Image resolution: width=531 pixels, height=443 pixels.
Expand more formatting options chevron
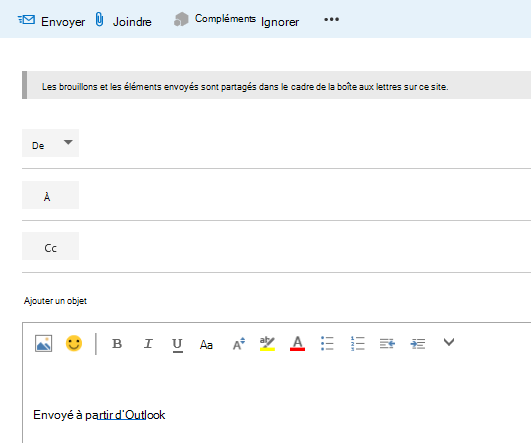pyautogui.click(x=449, y=342)
